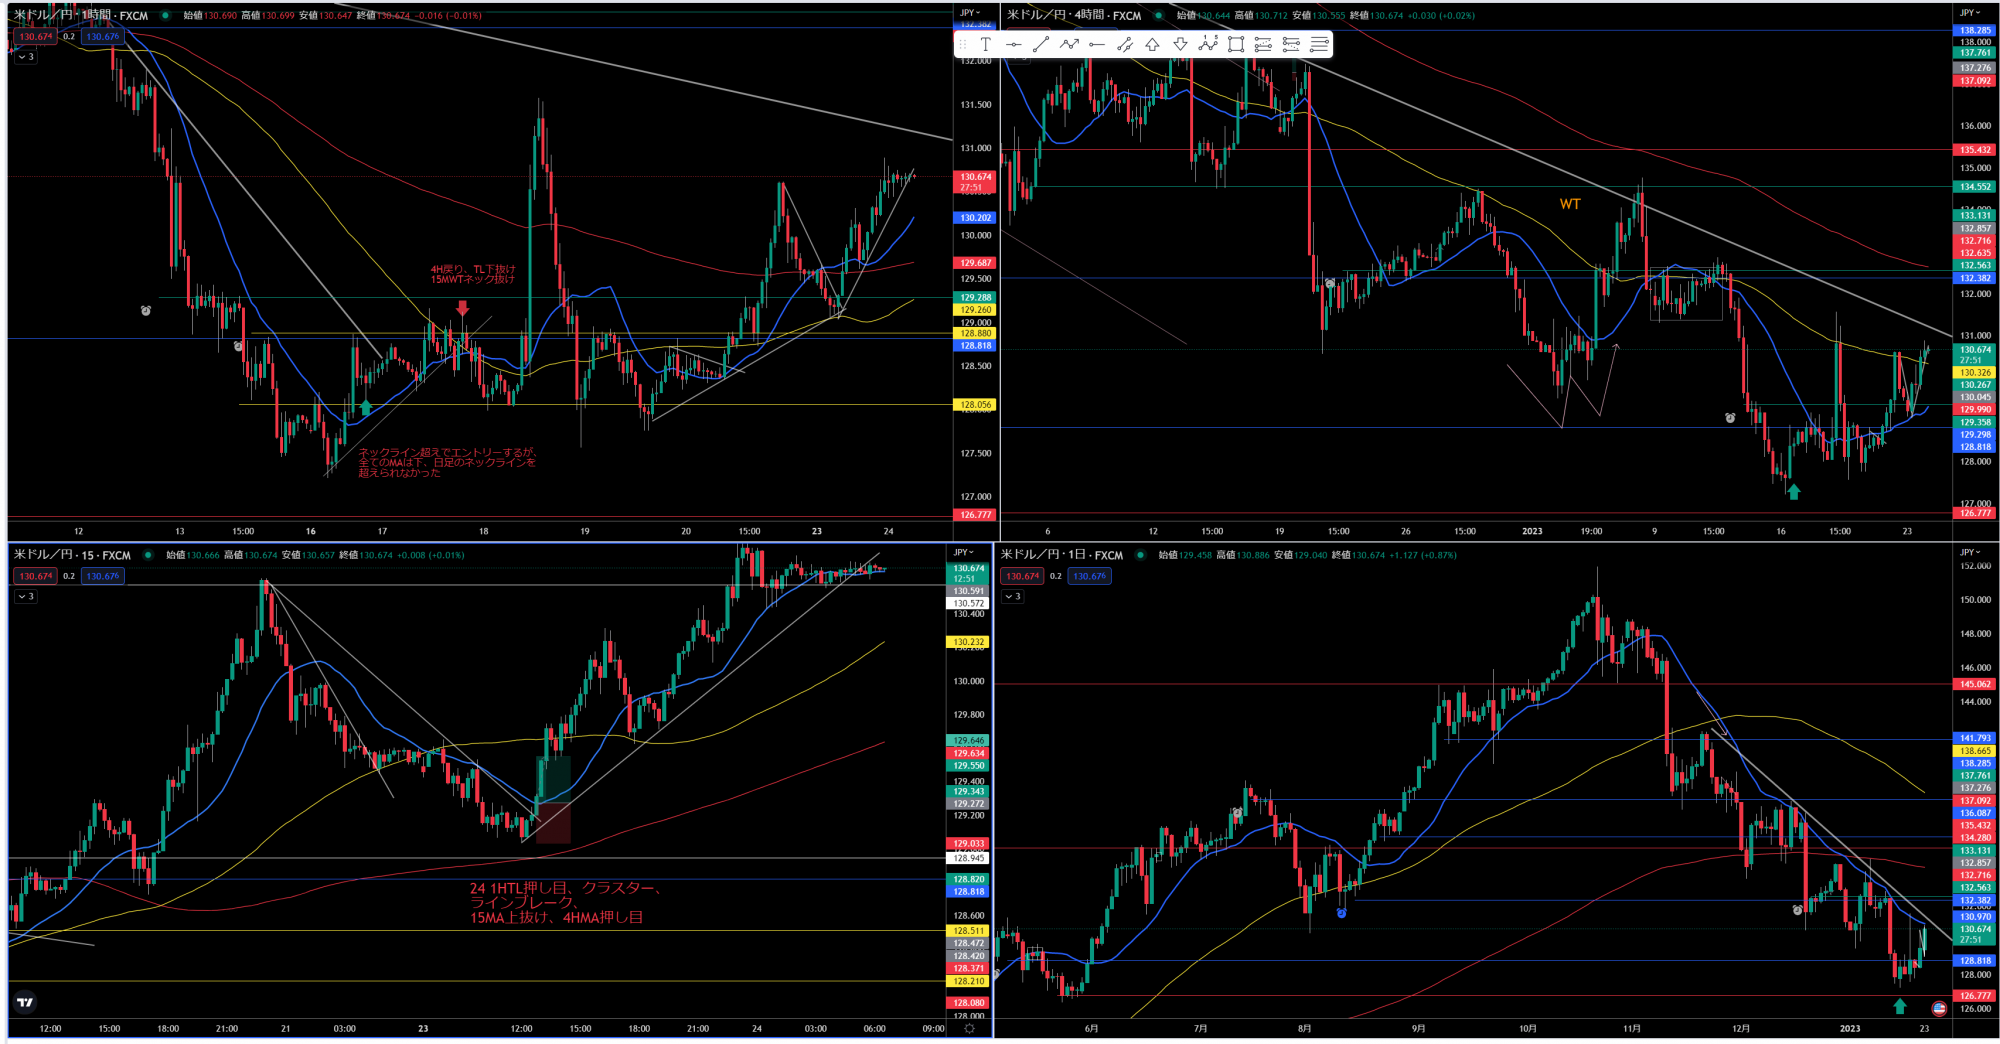Click the 米ドル/円 15 FXCM symbol title
Image resolution: width=2000 pixels, height=1044 pixels.
click(72, 555)
